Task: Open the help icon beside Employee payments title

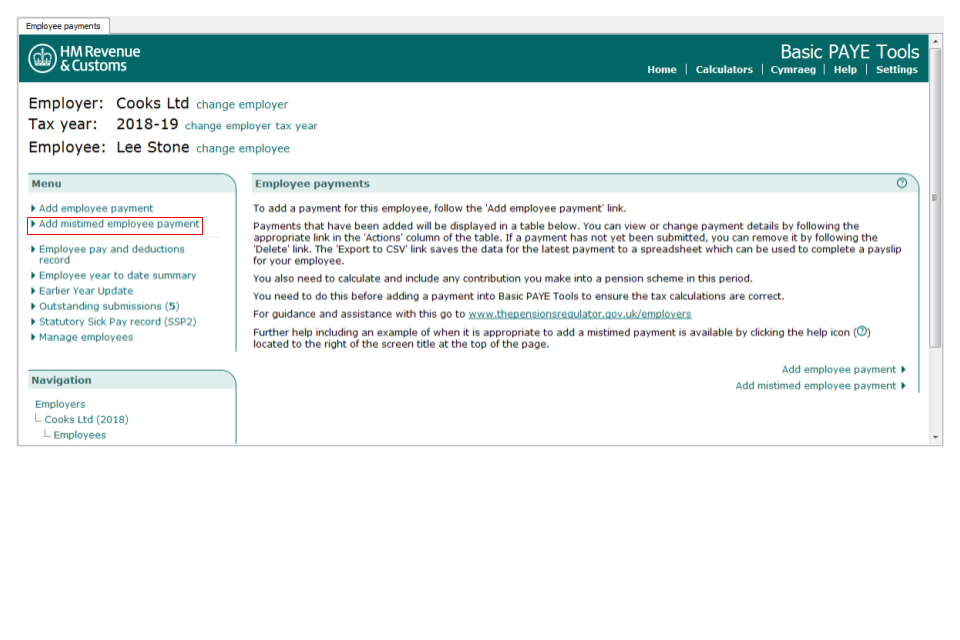Action: 901,183
